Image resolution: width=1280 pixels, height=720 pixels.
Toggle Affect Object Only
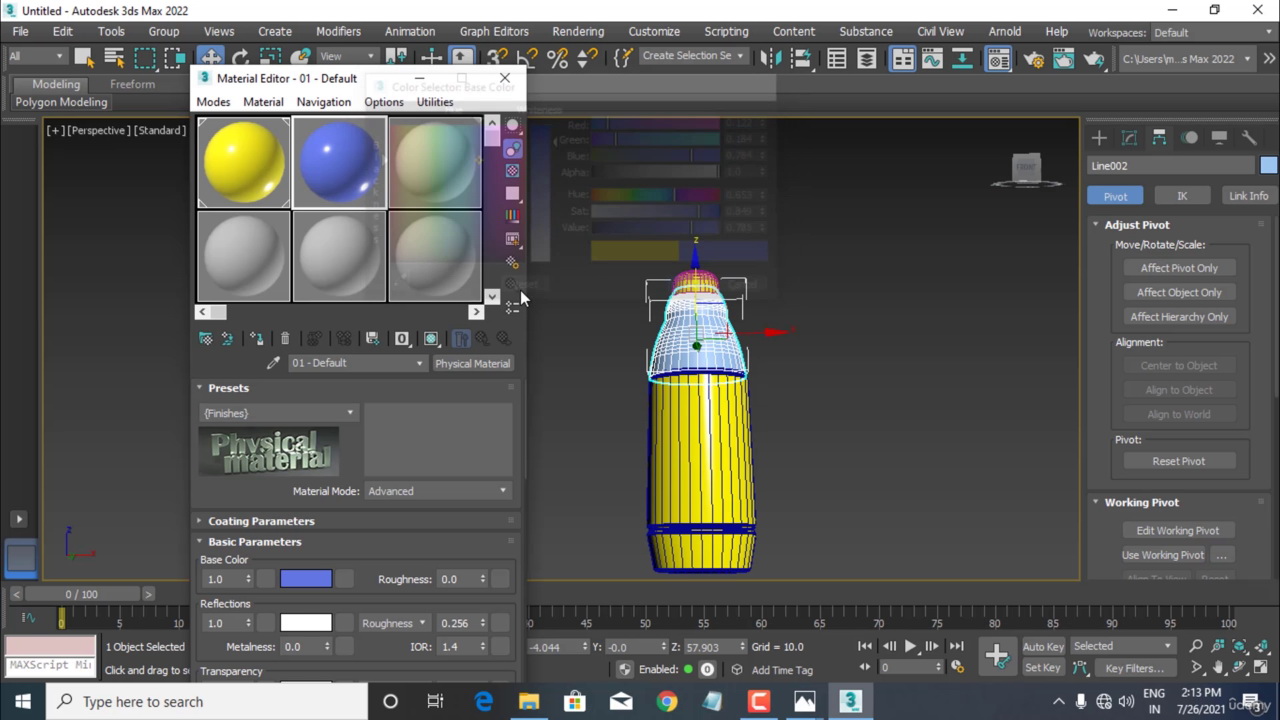click(1179, 292)
